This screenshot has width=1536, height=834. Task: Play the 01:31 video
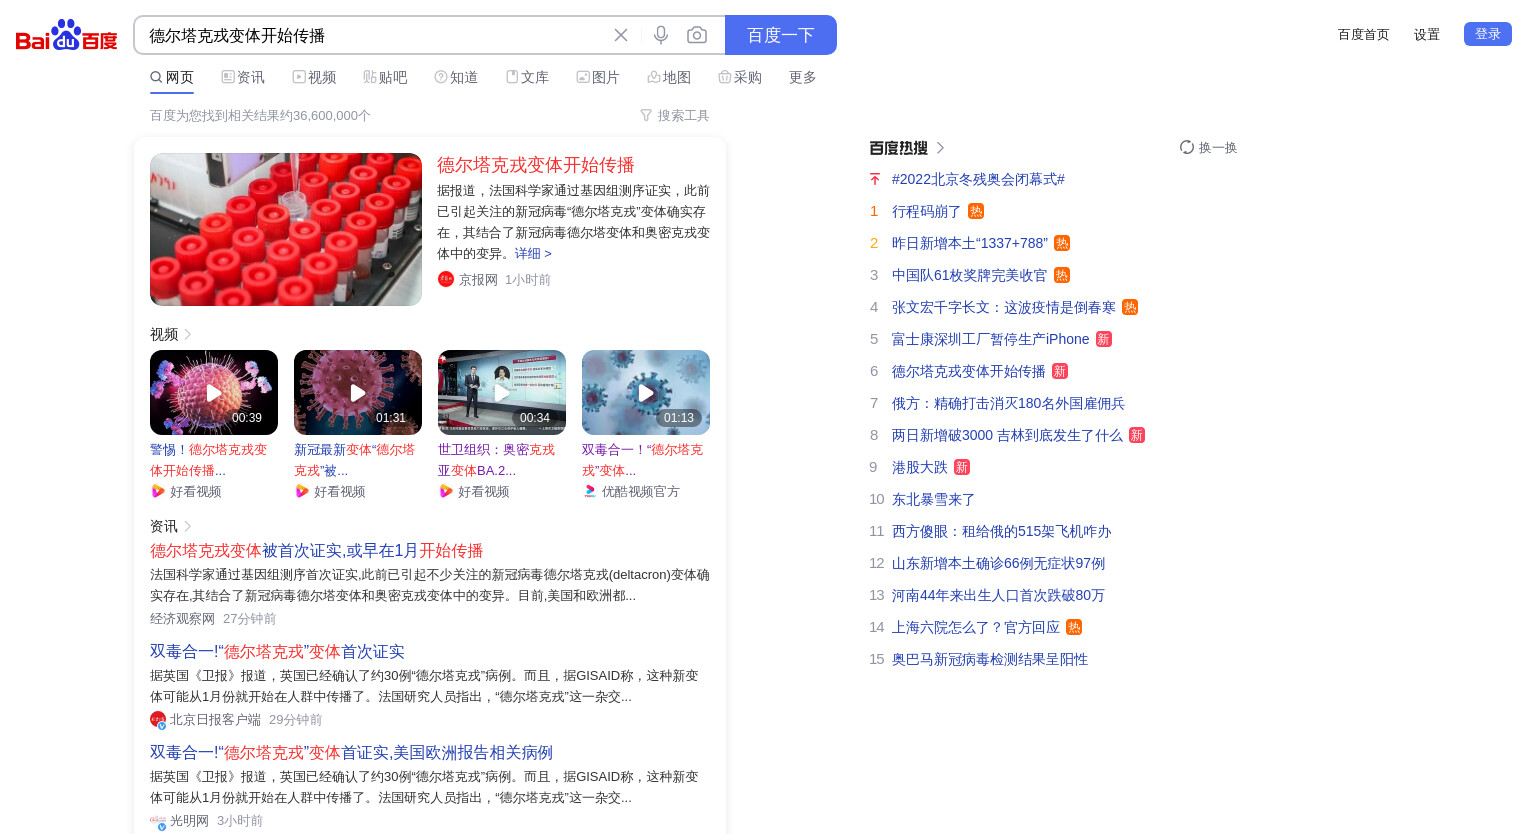[x=358, y=392]
